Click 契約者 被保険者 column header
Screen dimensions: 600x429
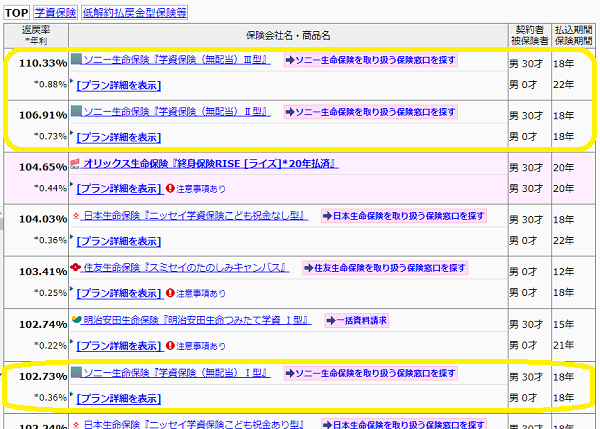tap(530, 35)
